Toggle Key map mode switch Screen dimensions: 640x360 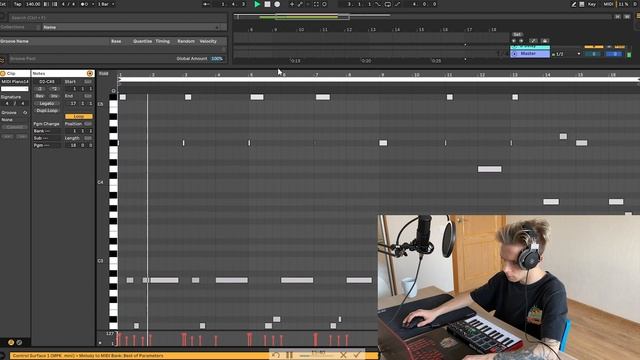coord(592,4)
